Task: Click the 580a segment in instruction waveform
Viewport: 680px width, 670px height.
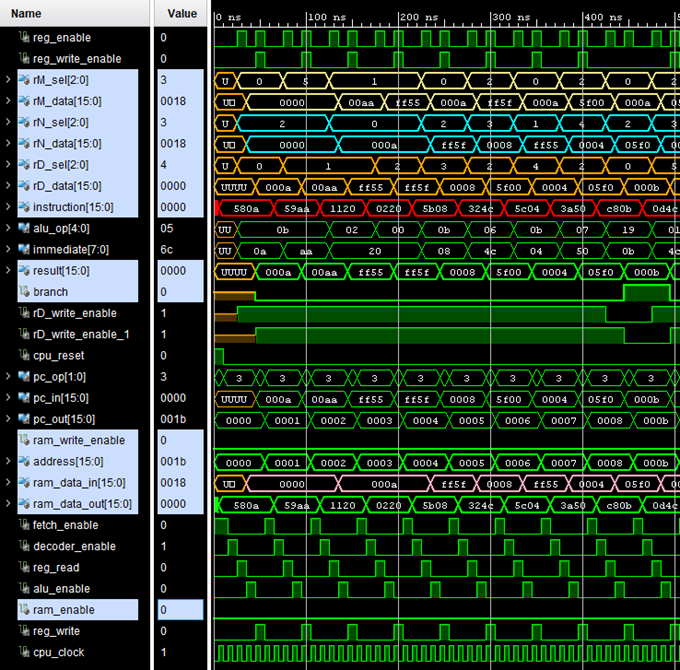Action: (x=246, y=209)
